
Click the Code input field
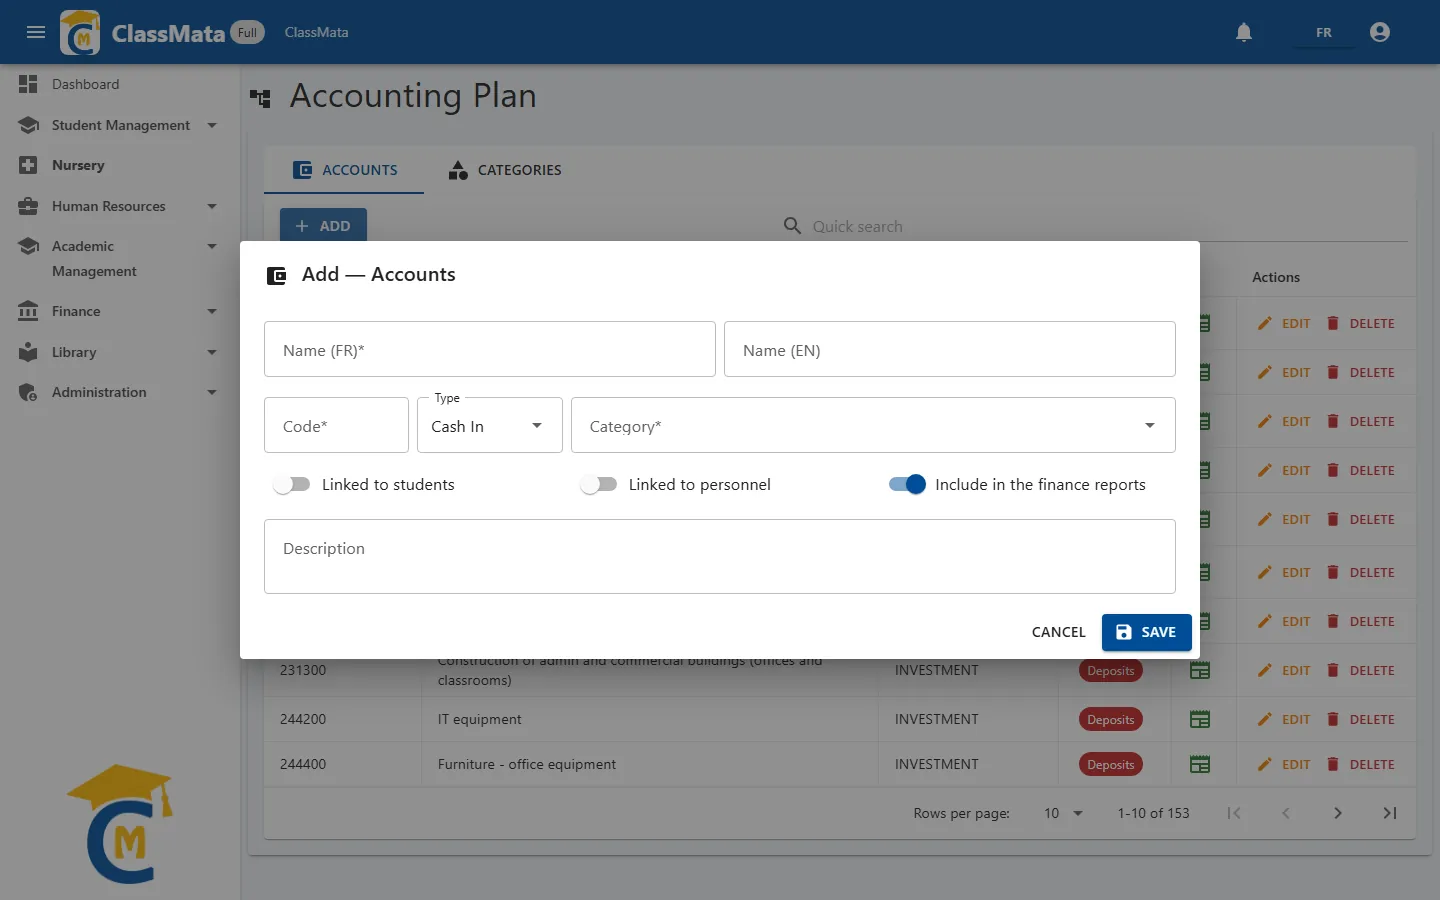(x=336, y=425)
